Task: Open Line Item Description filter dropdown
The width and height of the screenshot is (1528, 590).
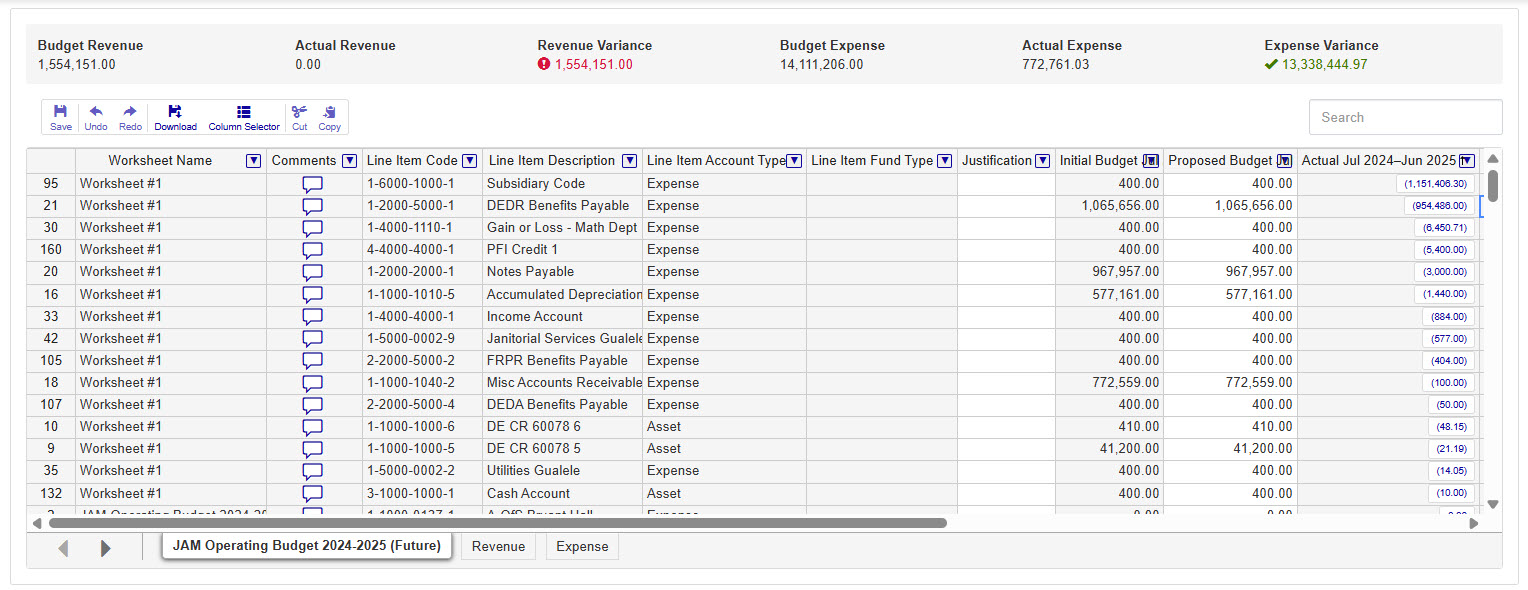Action: (629, 161)
